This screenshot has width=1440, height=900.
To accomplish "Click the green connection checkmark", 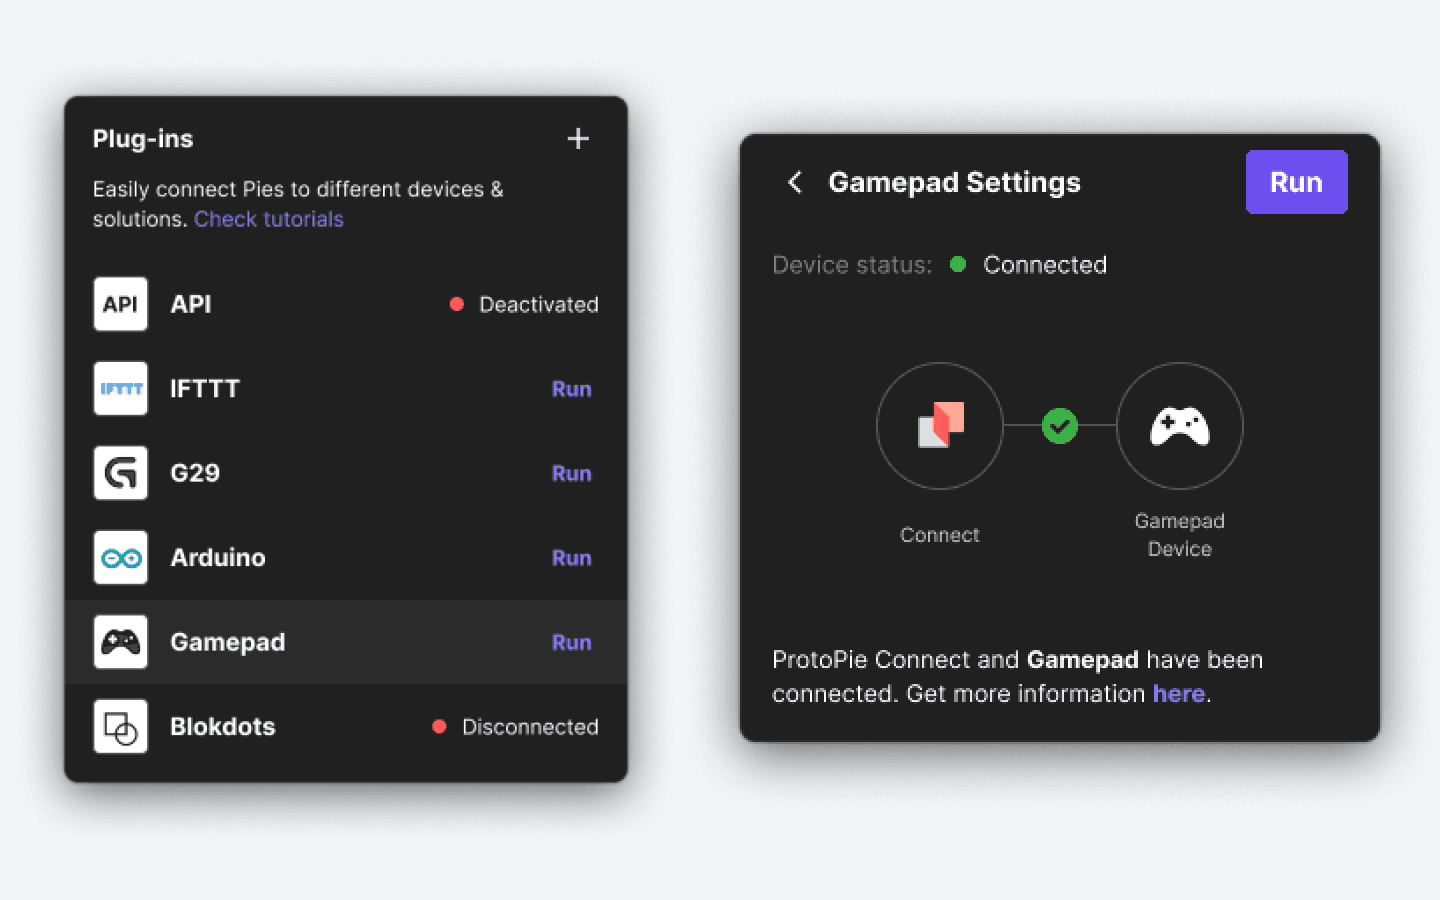I will click(x=1059, y=426).
